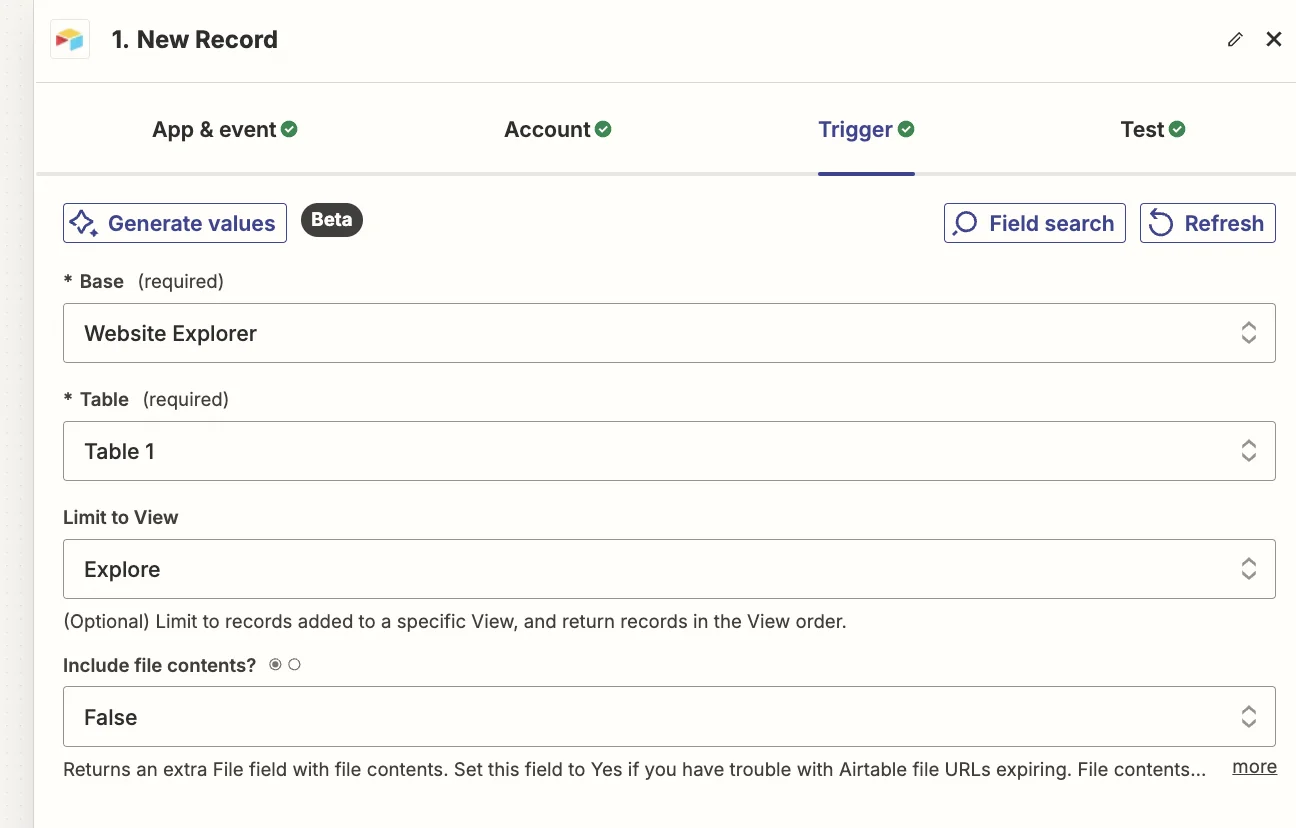Screen dimensions: 1296x828
Task: Click green checkmark beside Test
Action: pyautogui.click(x=1177, y=129)
